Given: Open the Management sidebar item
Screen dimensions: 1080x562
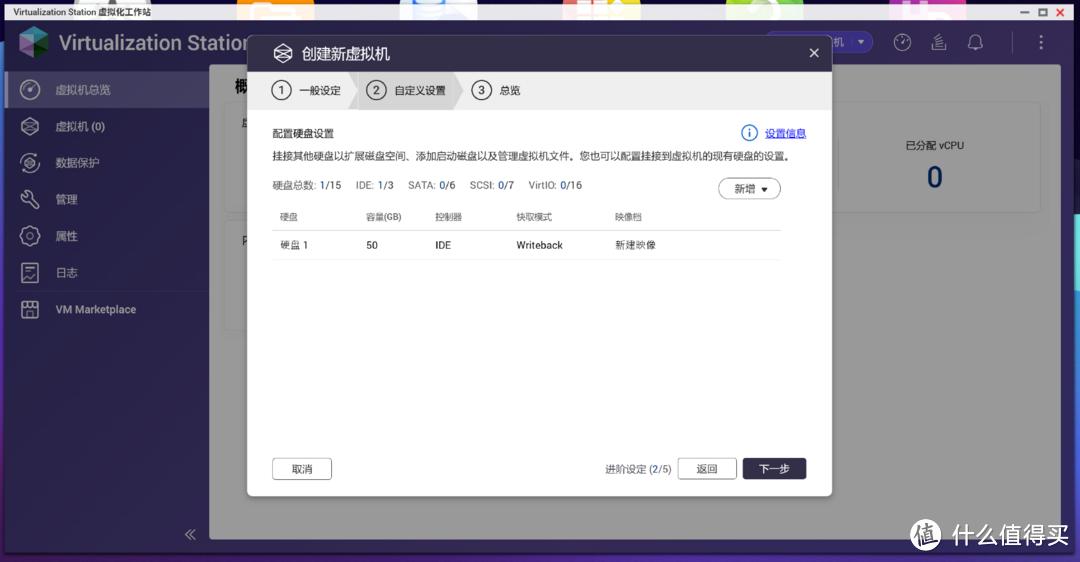Looking at the screenshot, I should pyautogui.click(x=107, y=199).
